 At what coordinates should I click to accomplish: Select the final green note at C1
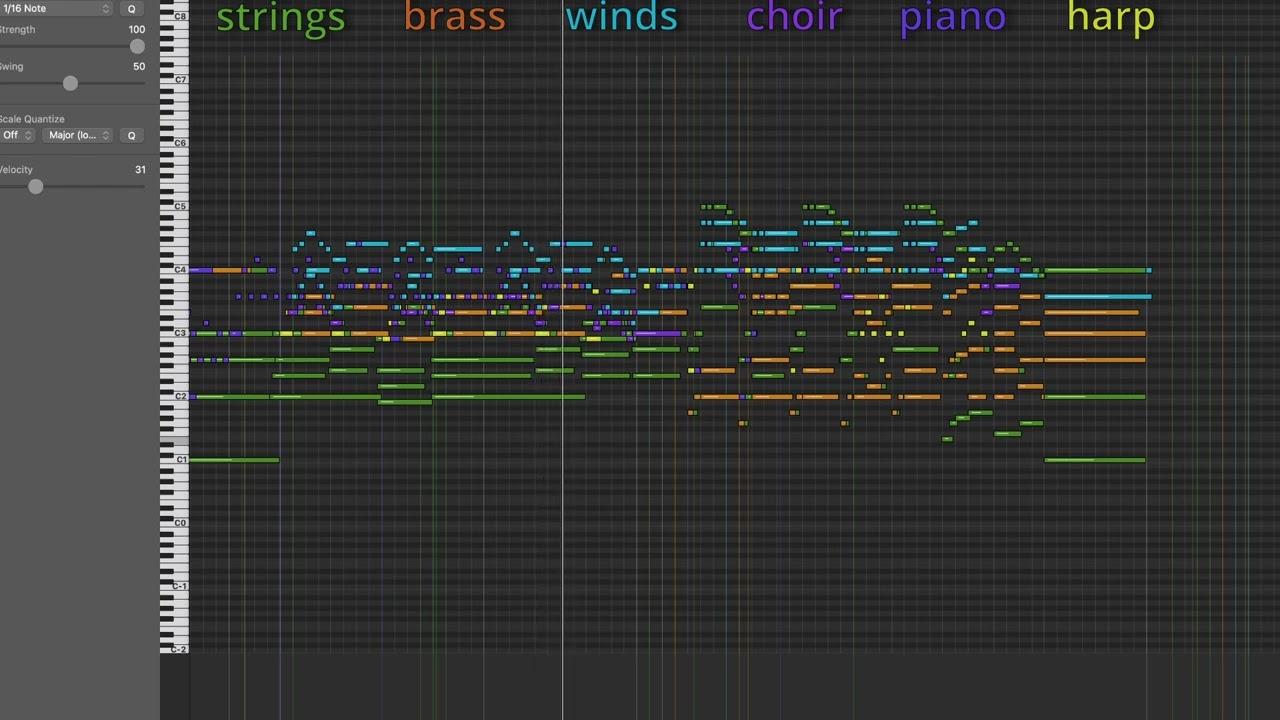point(1095,460)
